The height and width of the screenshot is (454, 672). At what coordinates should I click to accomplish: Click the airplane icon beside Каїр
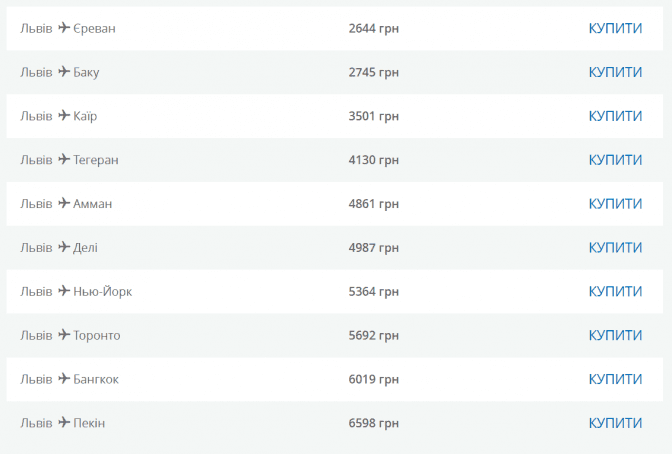click(x=64, y=116)
